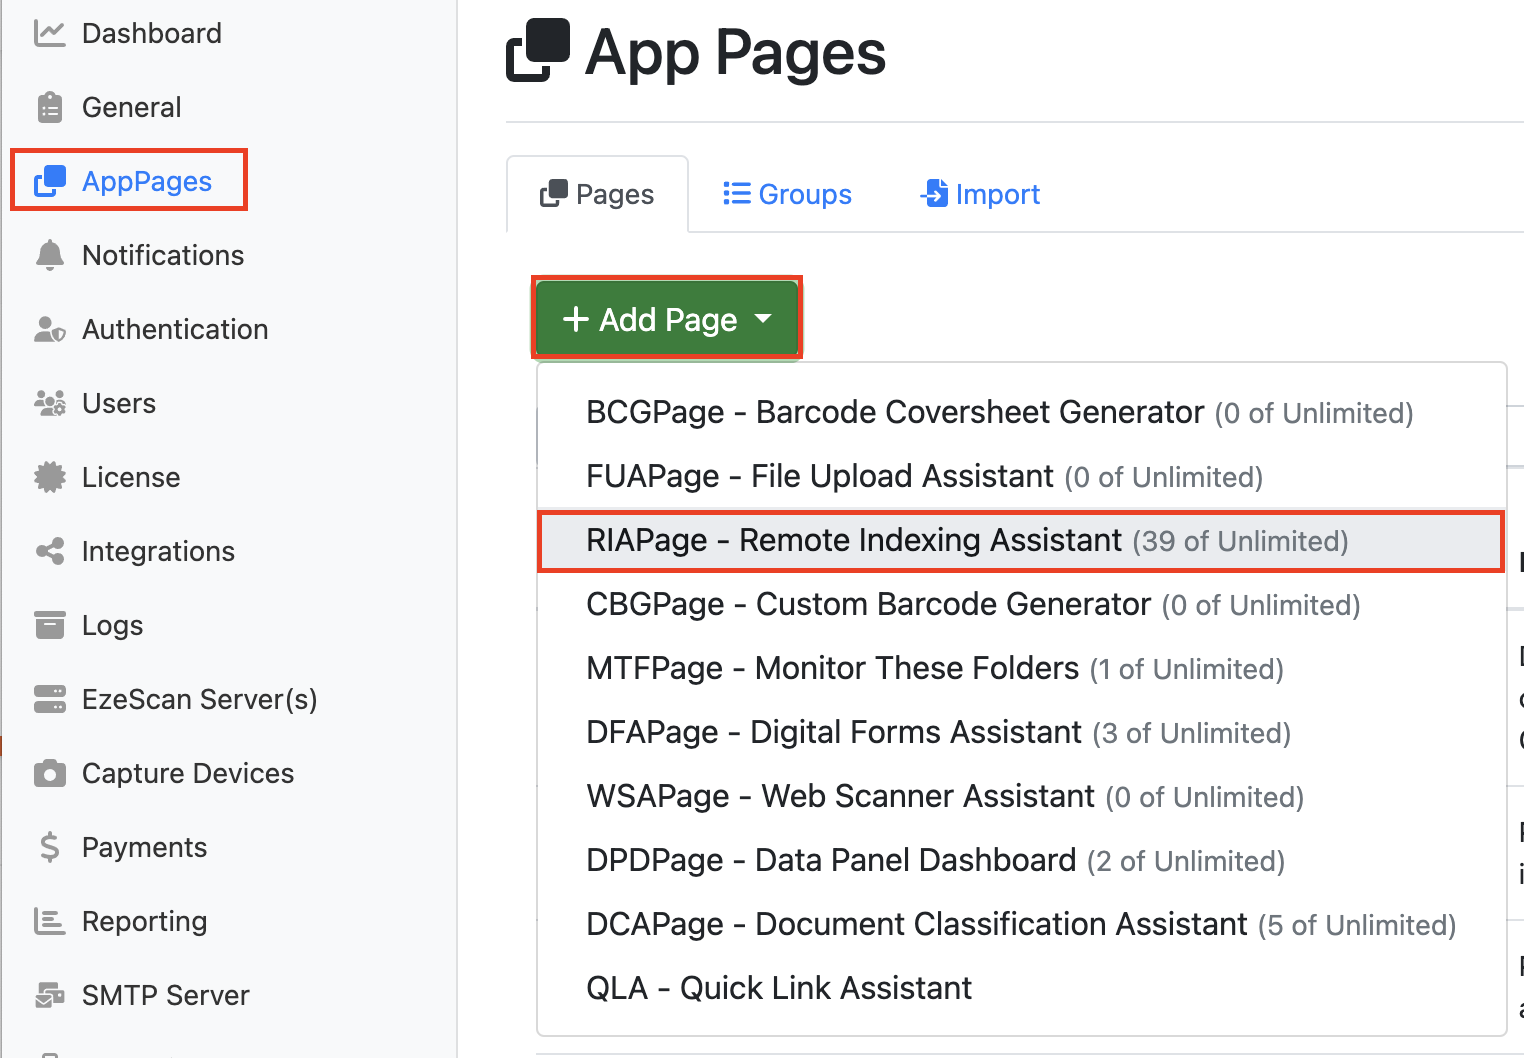Click the Dashboard chart icon in sidebar
This screenshot has width=1524, height=1058.
click(49, 33)
